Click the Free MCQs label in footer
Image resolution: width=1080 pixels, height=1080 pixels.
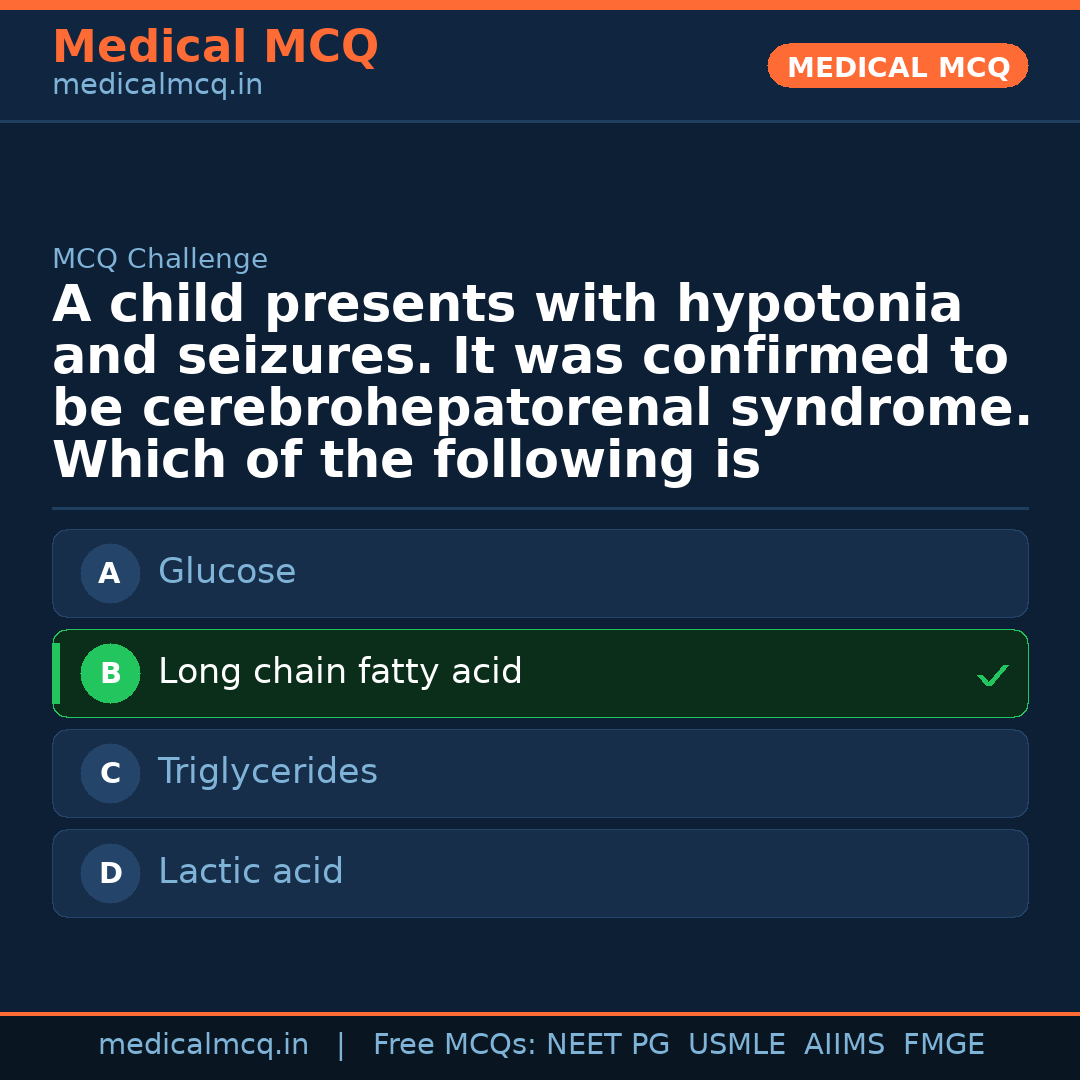coord(455,1045)
